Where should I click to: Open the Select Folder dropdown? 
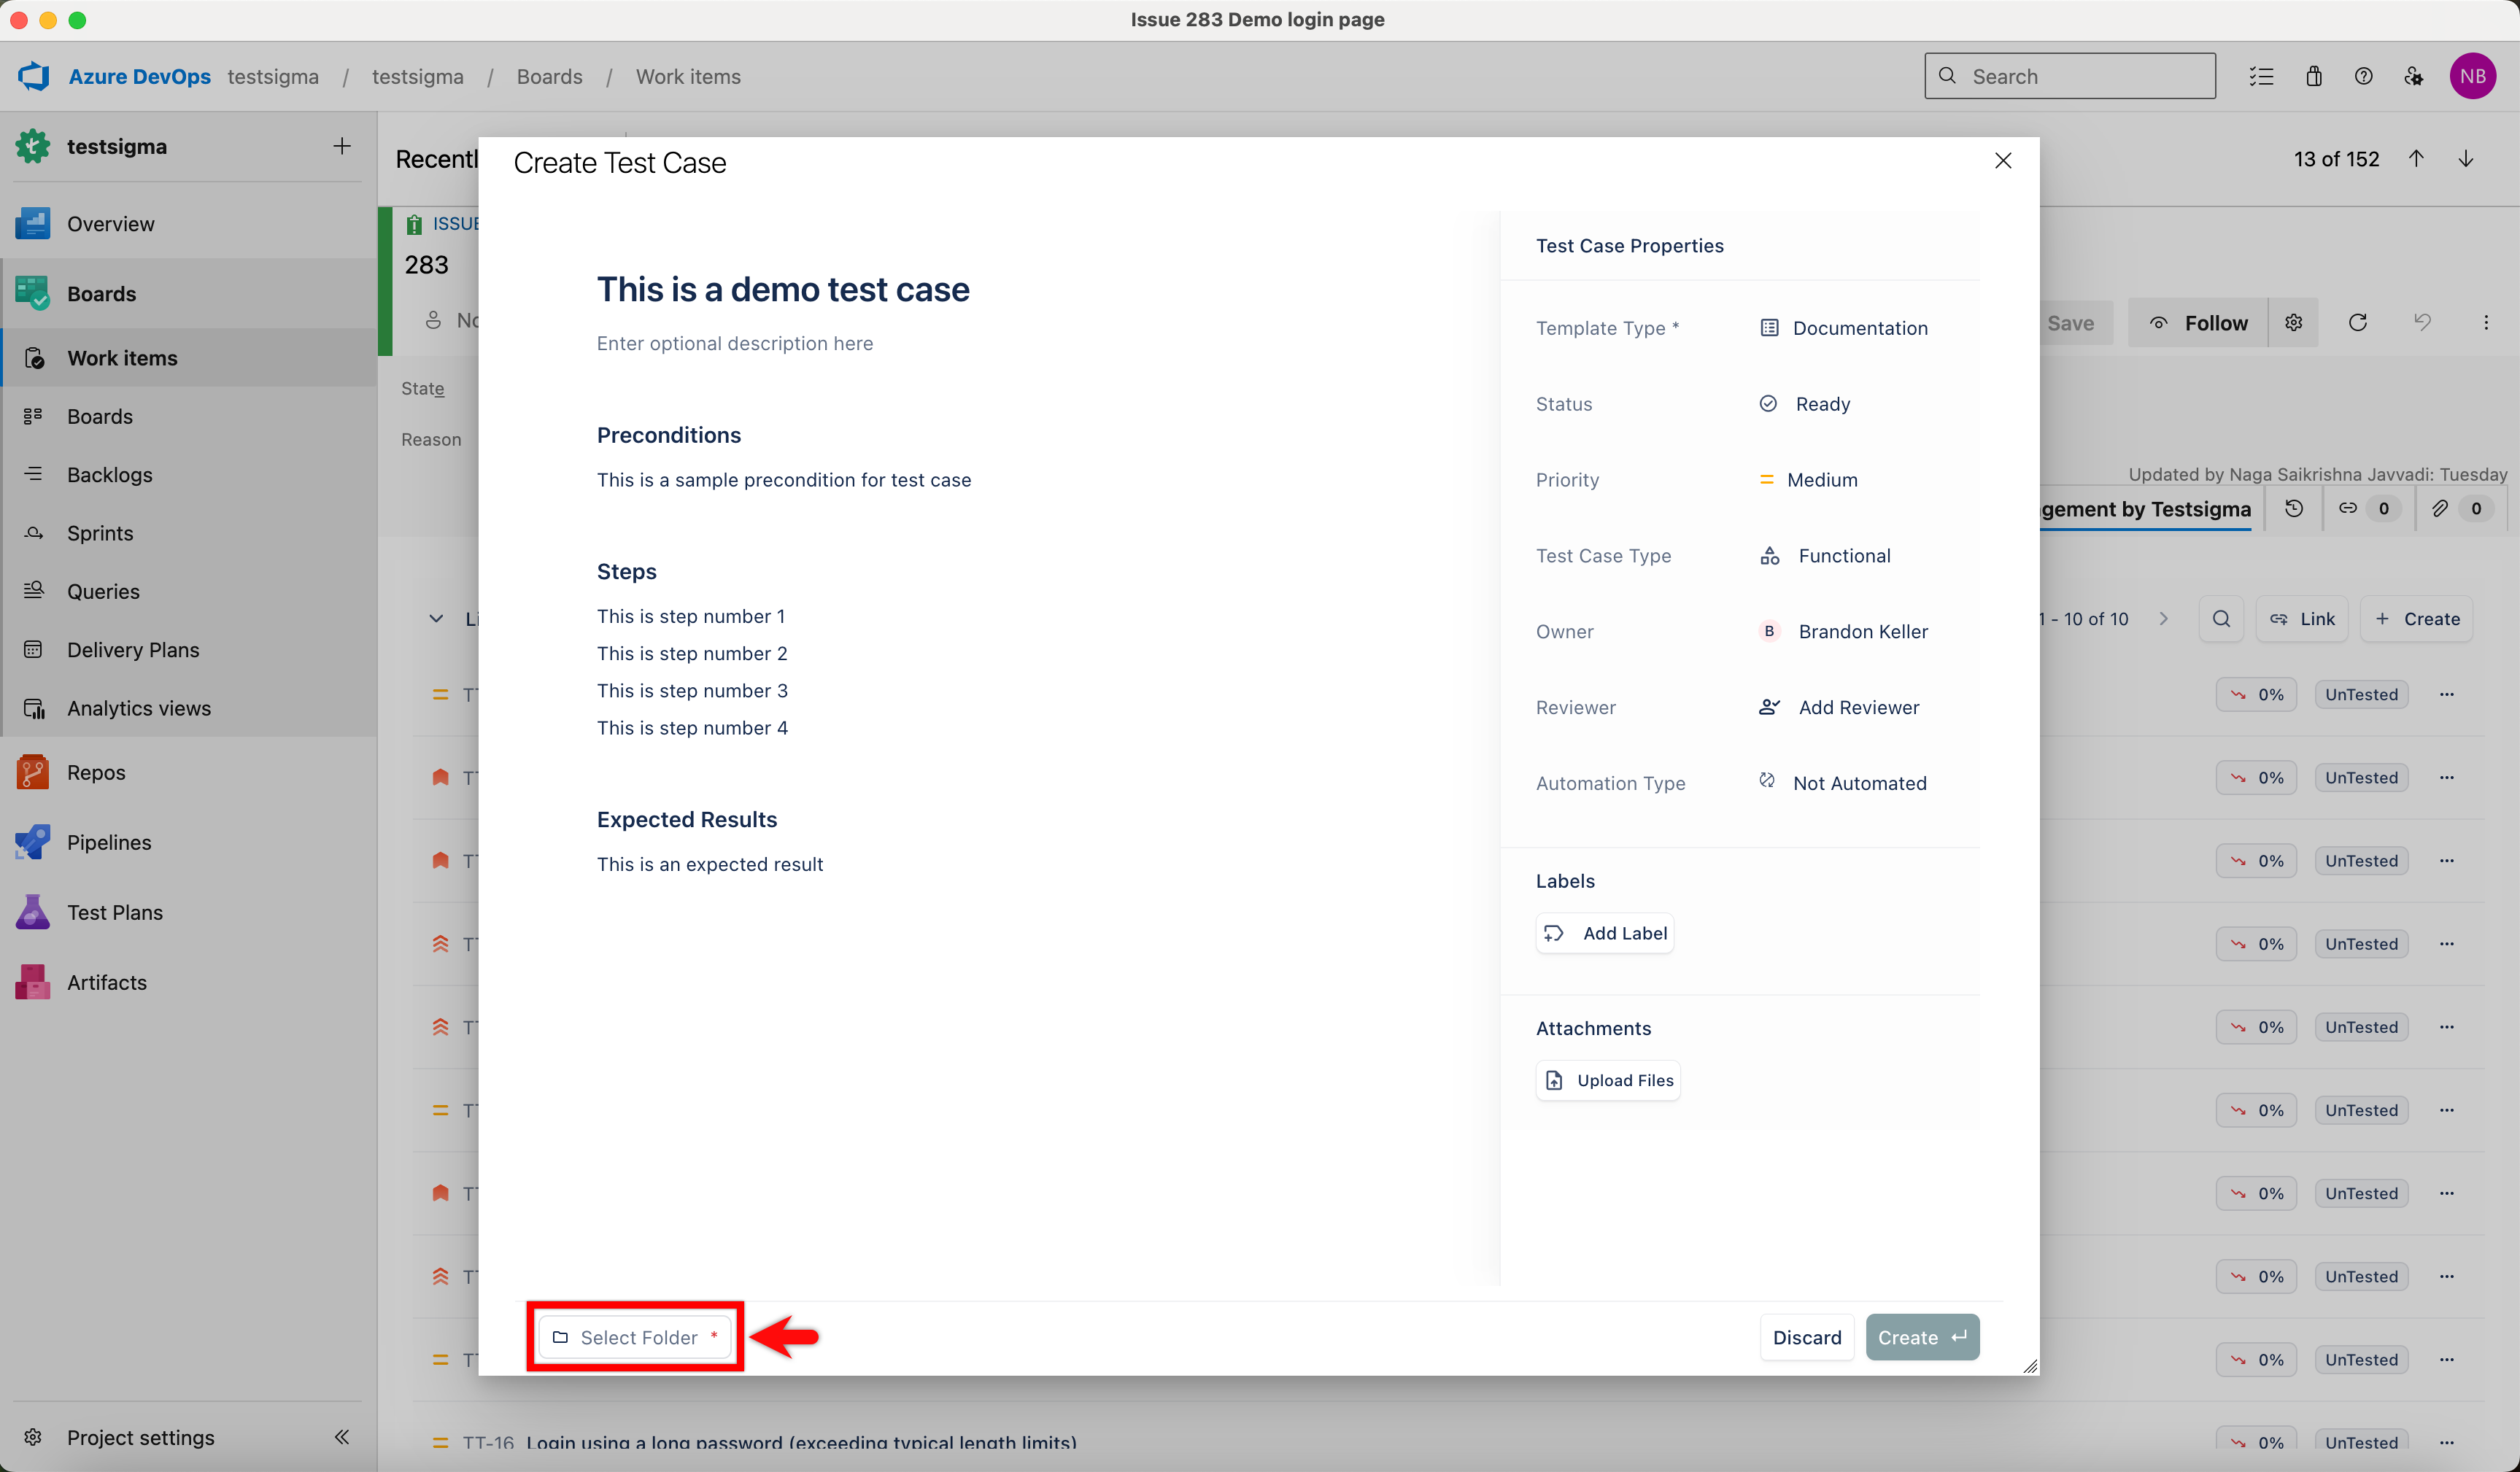tap(635, 1337)
